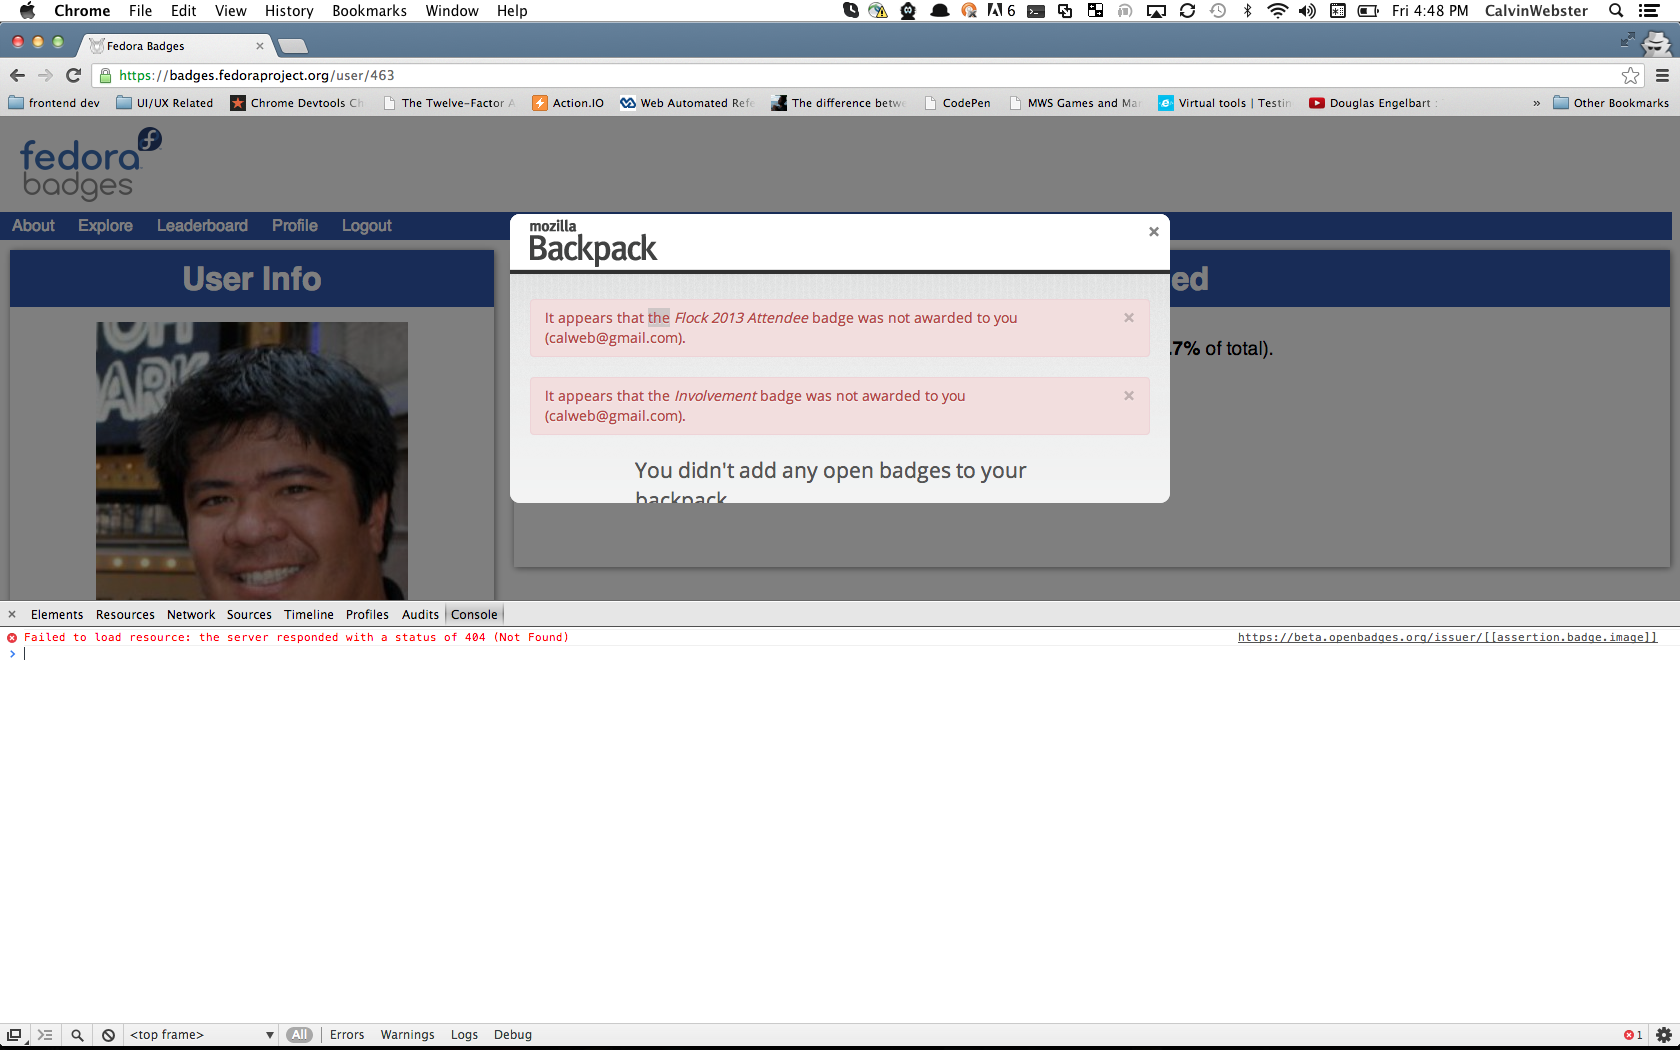Filter console to Errors only

[x=347, y=1035]
